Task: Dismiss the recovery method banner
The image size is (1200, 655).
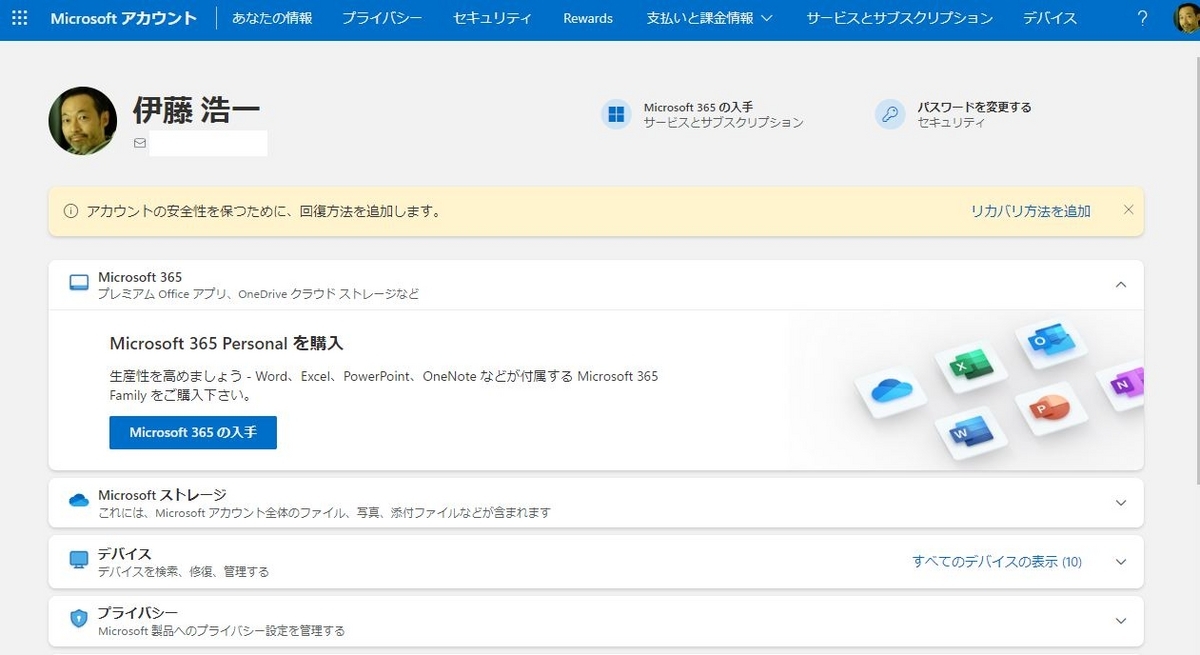Action: coord(1128,210)
